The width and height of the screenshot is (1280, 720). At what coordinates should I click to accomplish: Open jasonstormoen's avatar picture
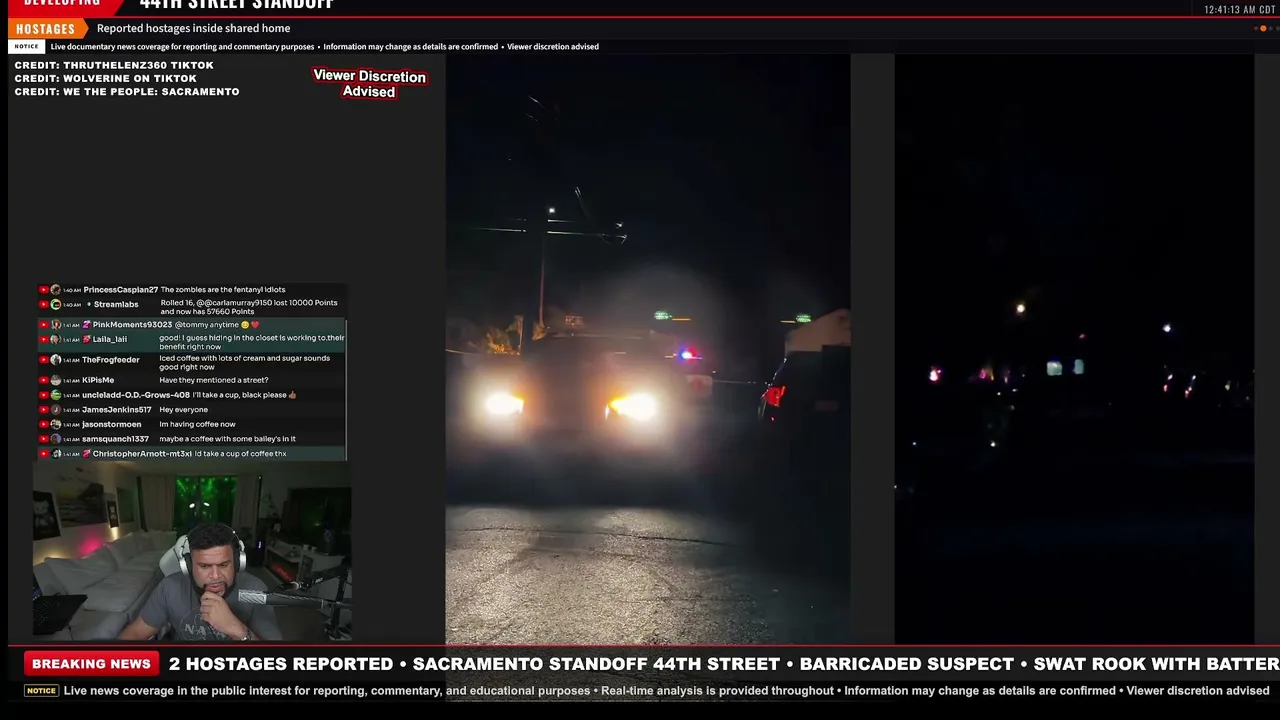click(56, 424)
